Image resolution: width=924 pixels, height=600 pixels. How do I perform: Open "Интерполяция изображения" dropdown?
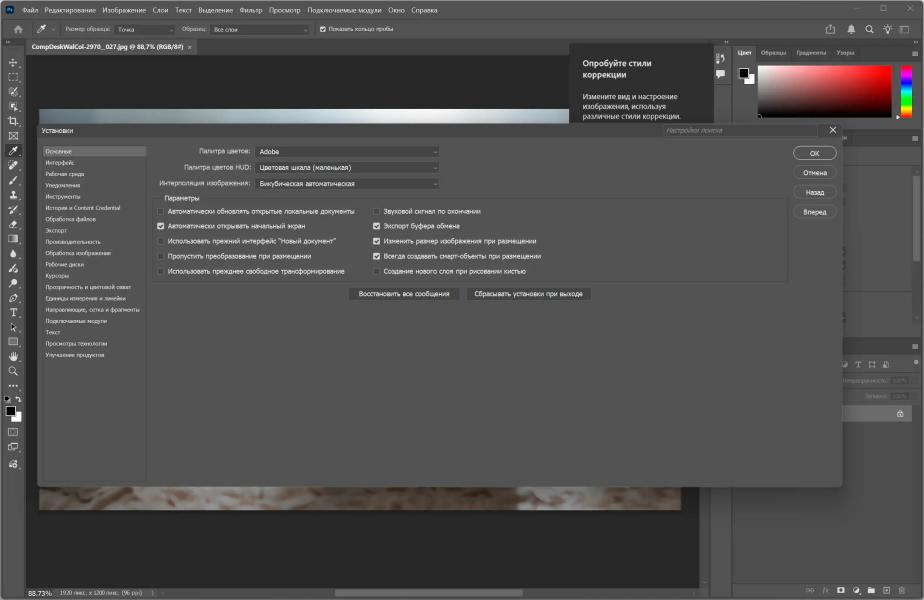(x=347, y=183)
